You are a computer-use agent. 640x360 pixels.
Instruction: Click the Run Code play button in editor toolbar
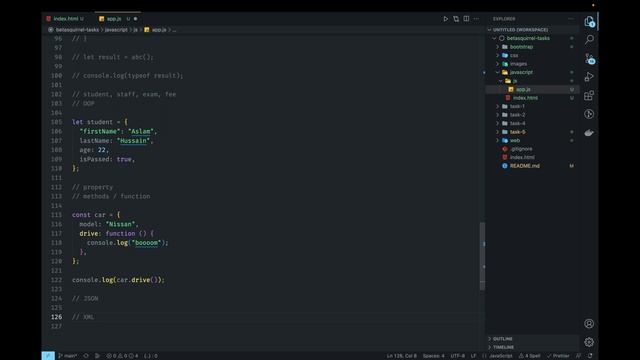[445, 19]
